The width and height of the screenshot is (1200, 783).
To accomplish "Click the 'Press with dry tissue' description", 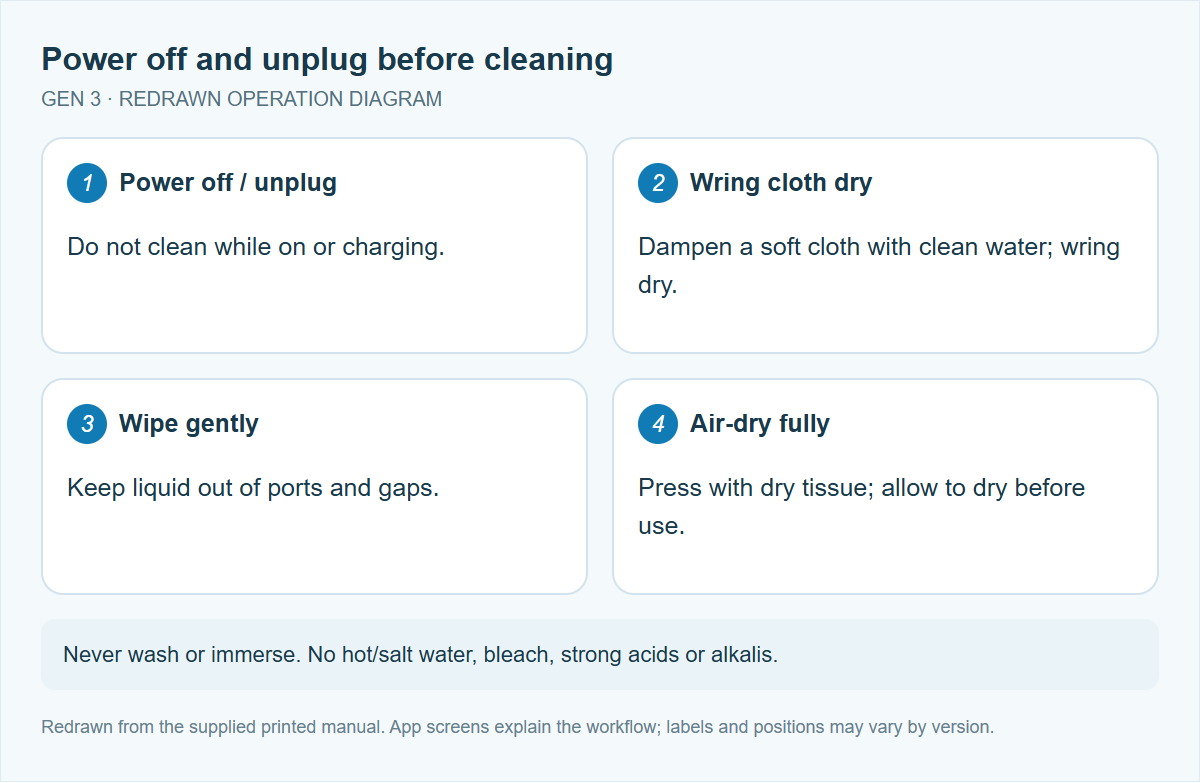I will [862, 507].
